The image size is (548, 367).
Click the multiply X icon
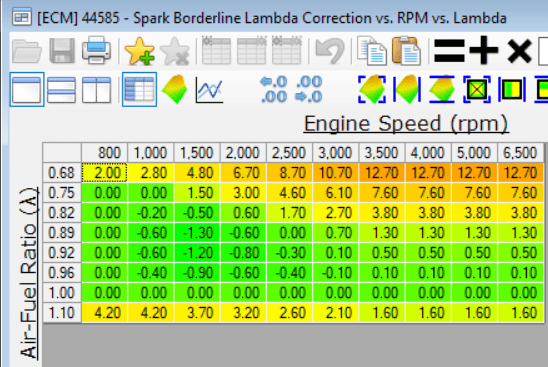pyautogui.click(x=519, y=51)
